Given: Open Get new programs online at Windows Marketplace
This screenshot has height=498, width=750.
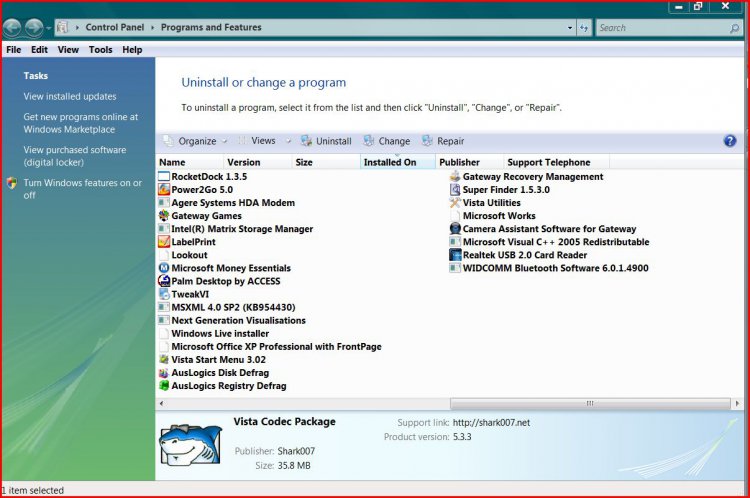Looking at the screenshot, I should (x=80, y=123).
